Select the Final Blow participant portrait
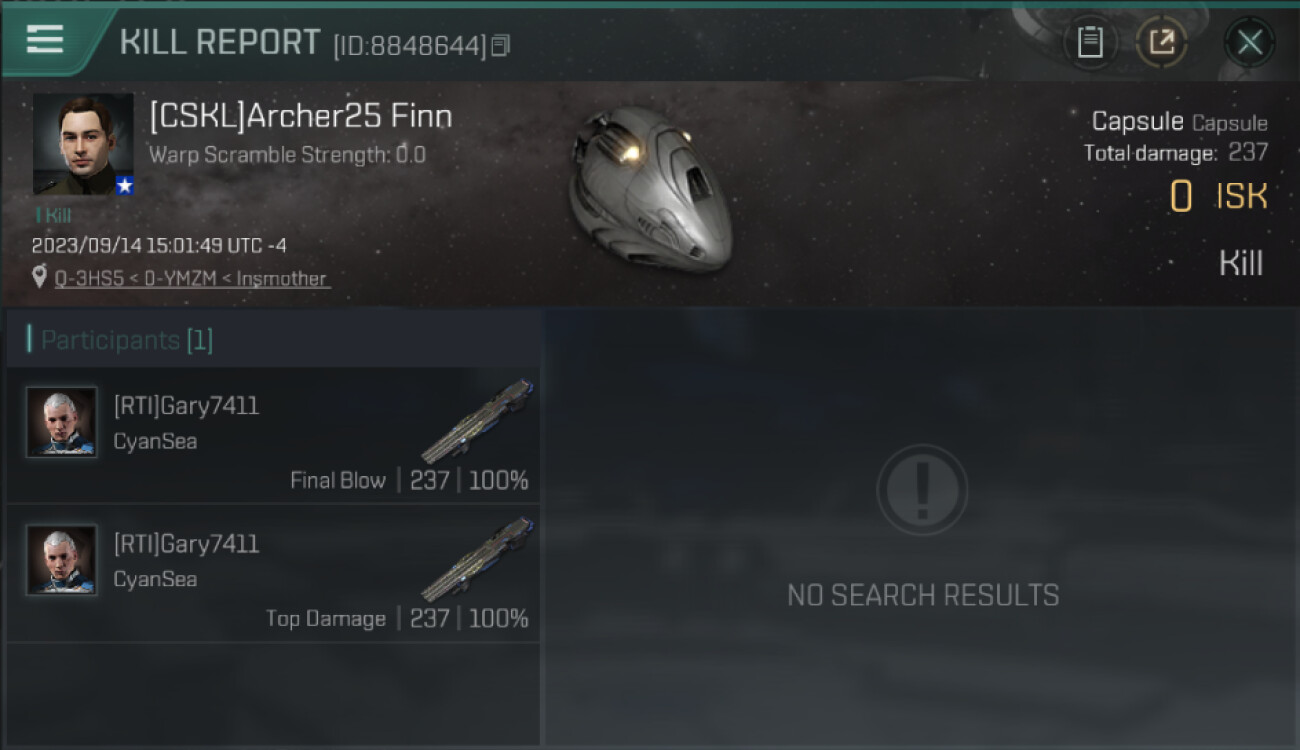Screen dimensions: 1300x750 [62, 422]
